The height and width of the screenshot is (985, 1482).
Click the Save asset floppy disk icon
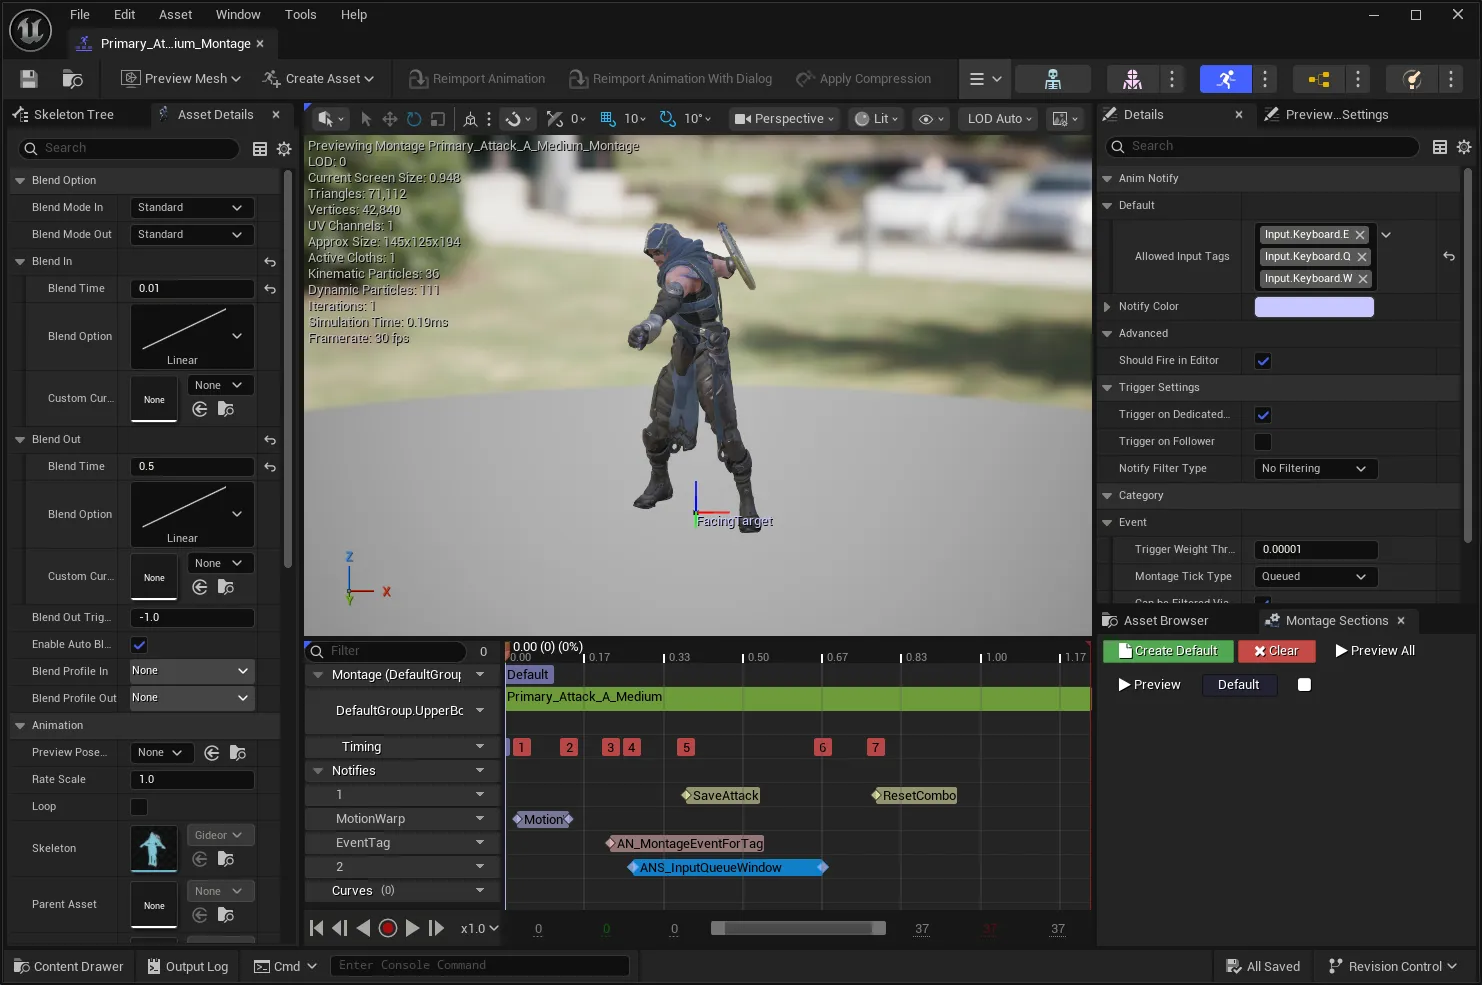29,79
